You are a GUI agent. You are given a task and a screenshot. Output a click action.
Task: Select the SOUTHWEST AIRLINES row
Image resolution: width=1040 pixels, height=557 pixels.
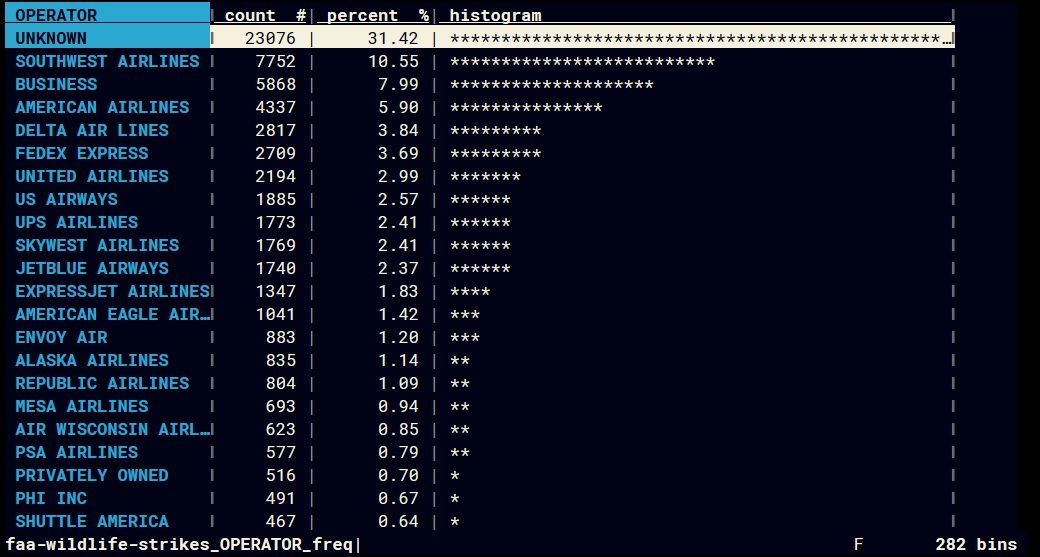pos(480,61)
